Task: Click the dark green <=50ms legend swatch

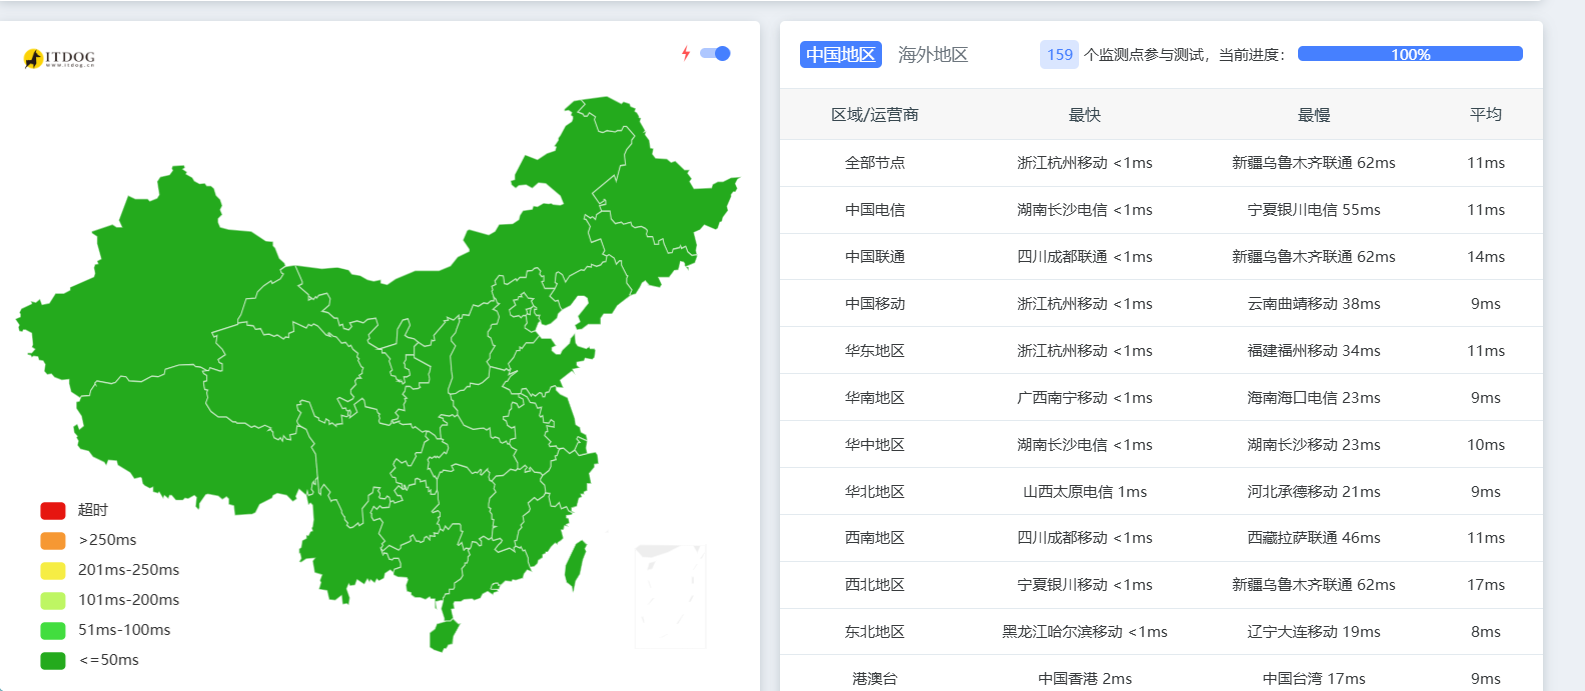Action: pos(53,661)
